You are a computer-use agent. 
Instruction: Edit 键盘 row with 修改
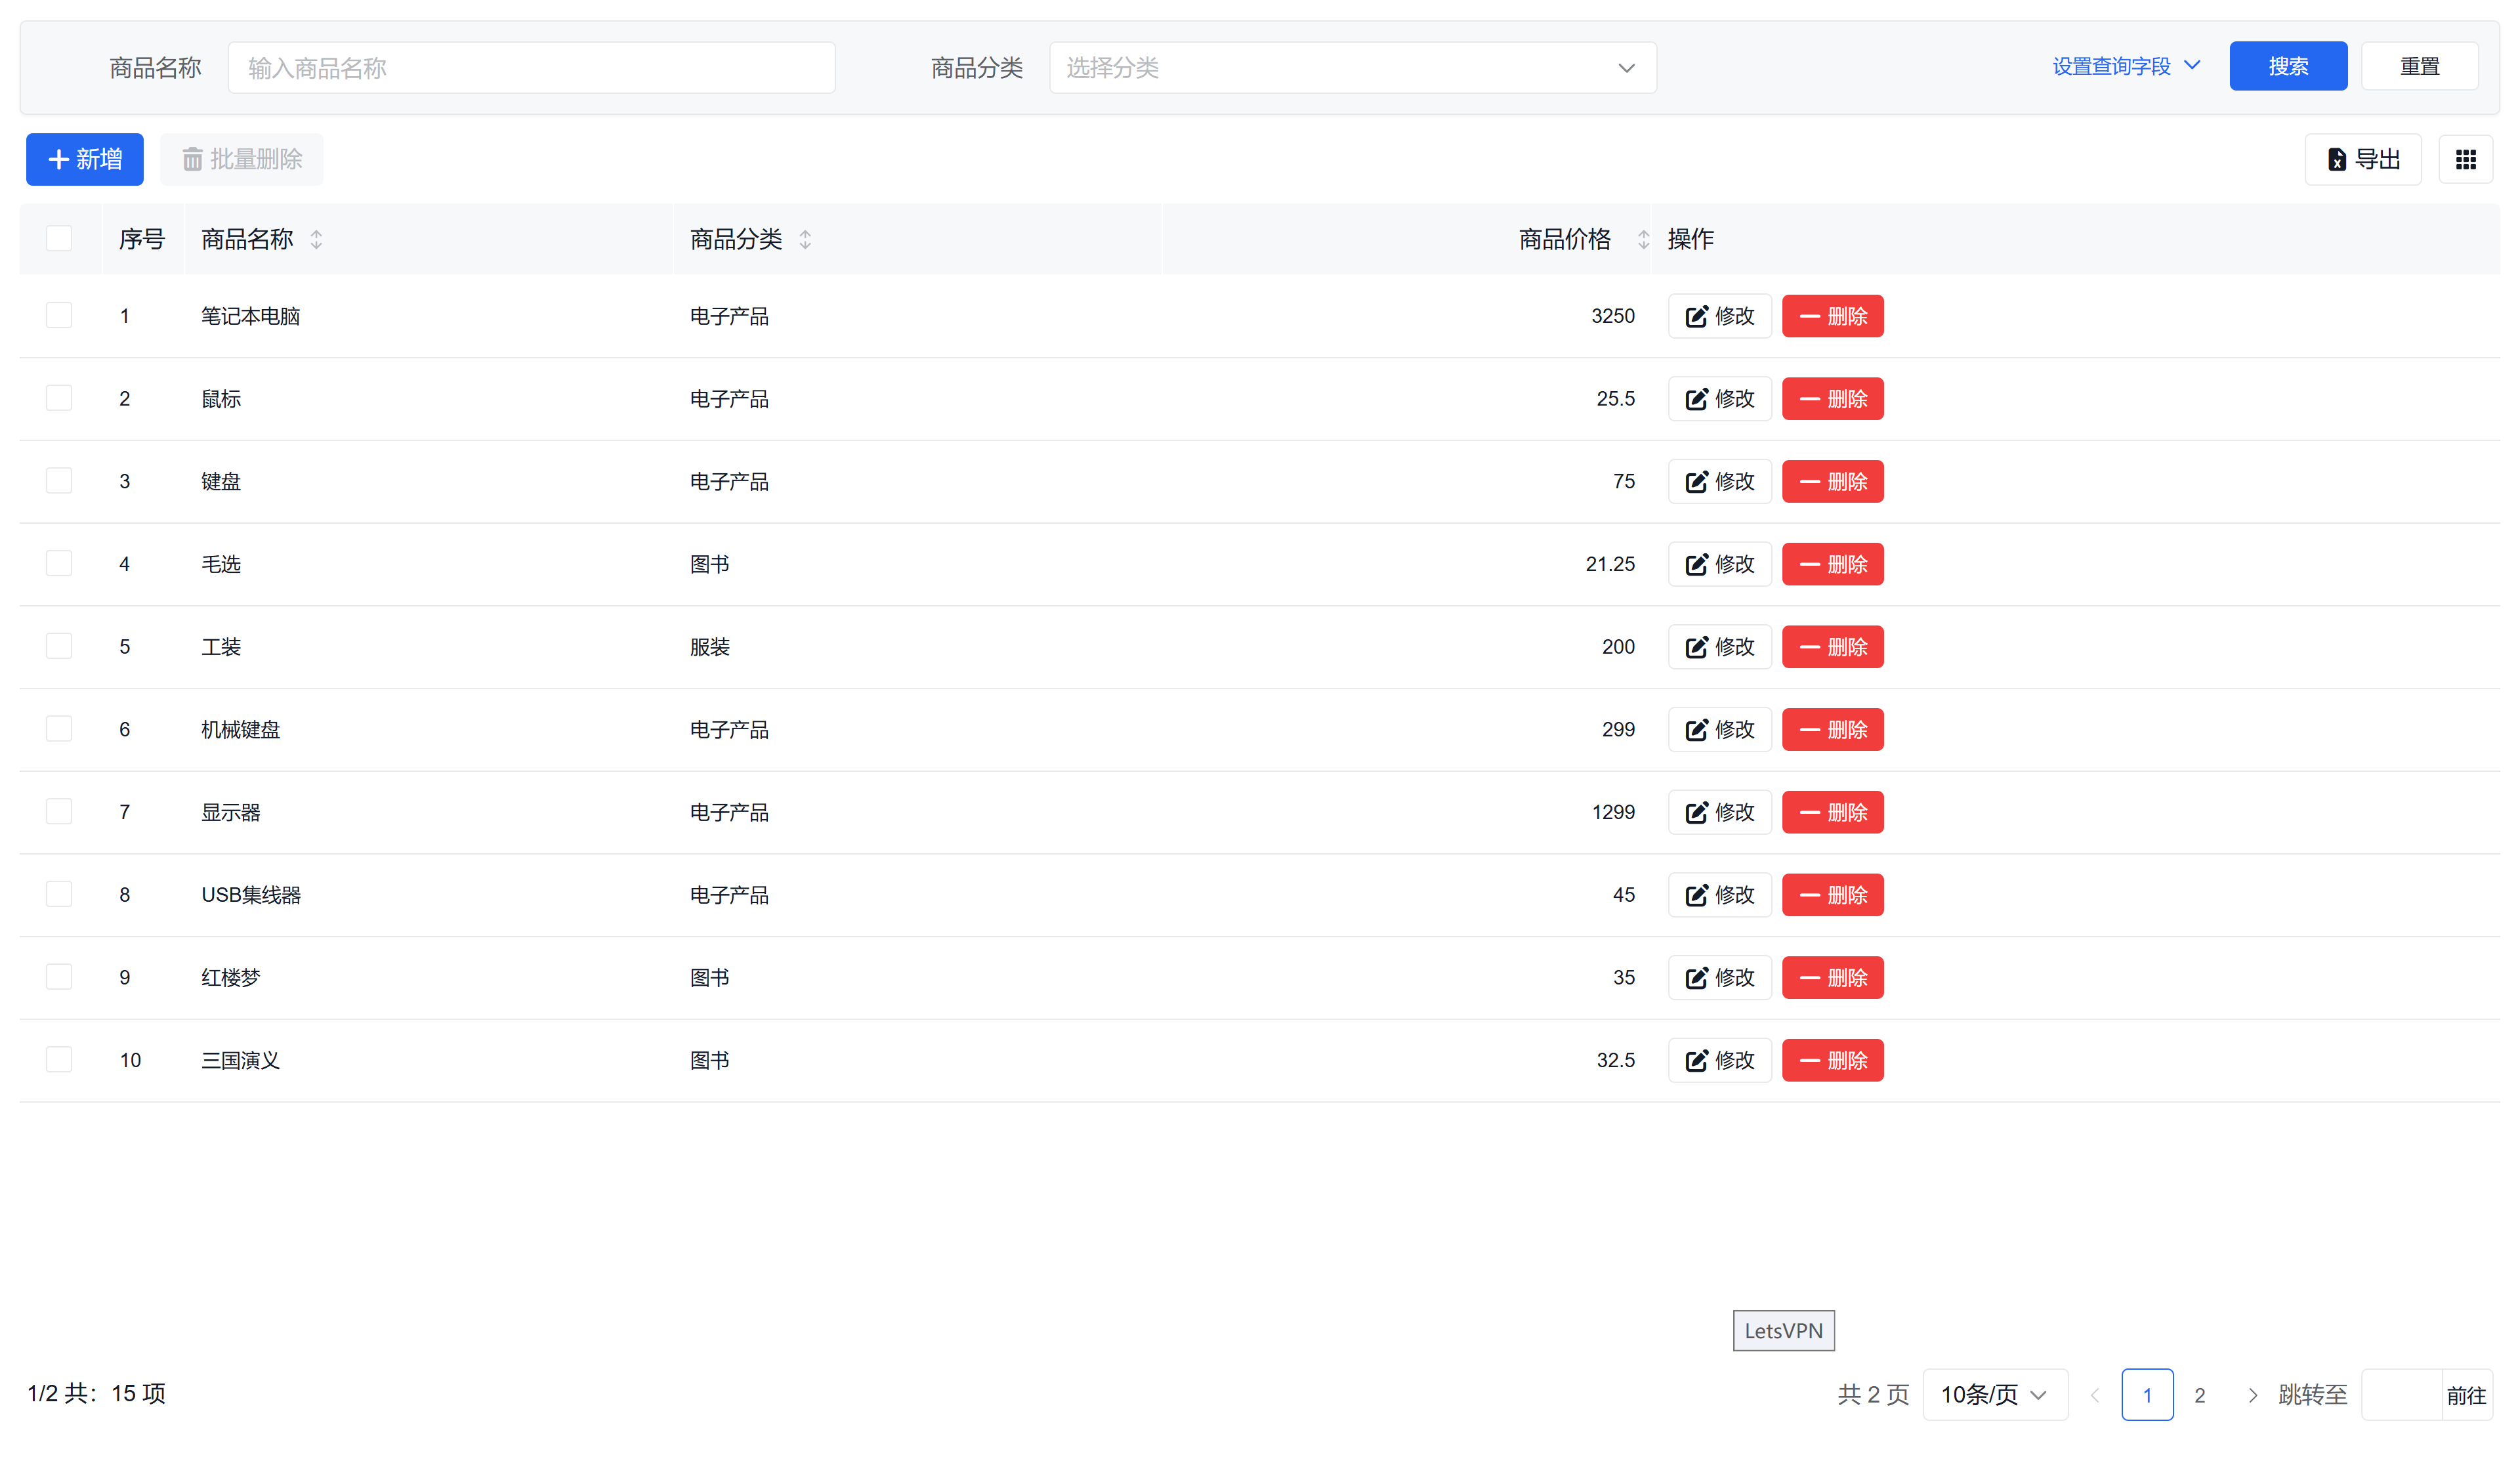(1719, 481)
